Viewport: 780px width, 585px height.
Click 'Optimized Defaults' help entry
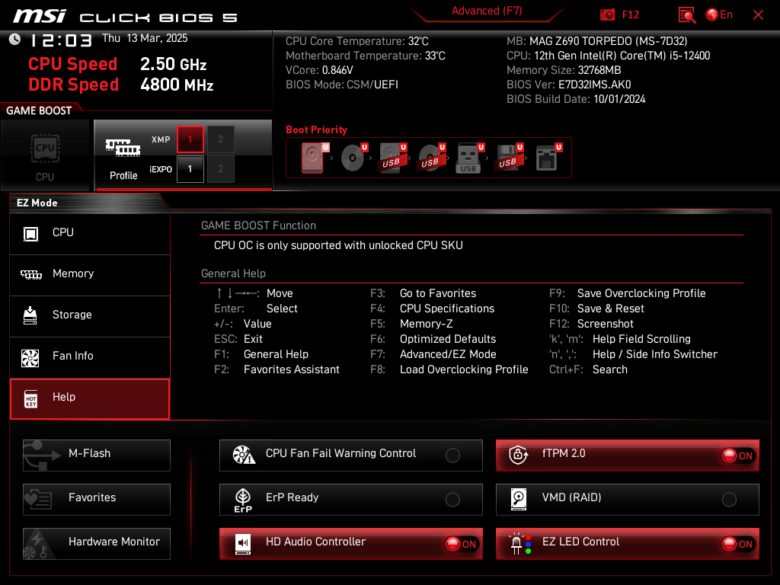click(448, 339)
